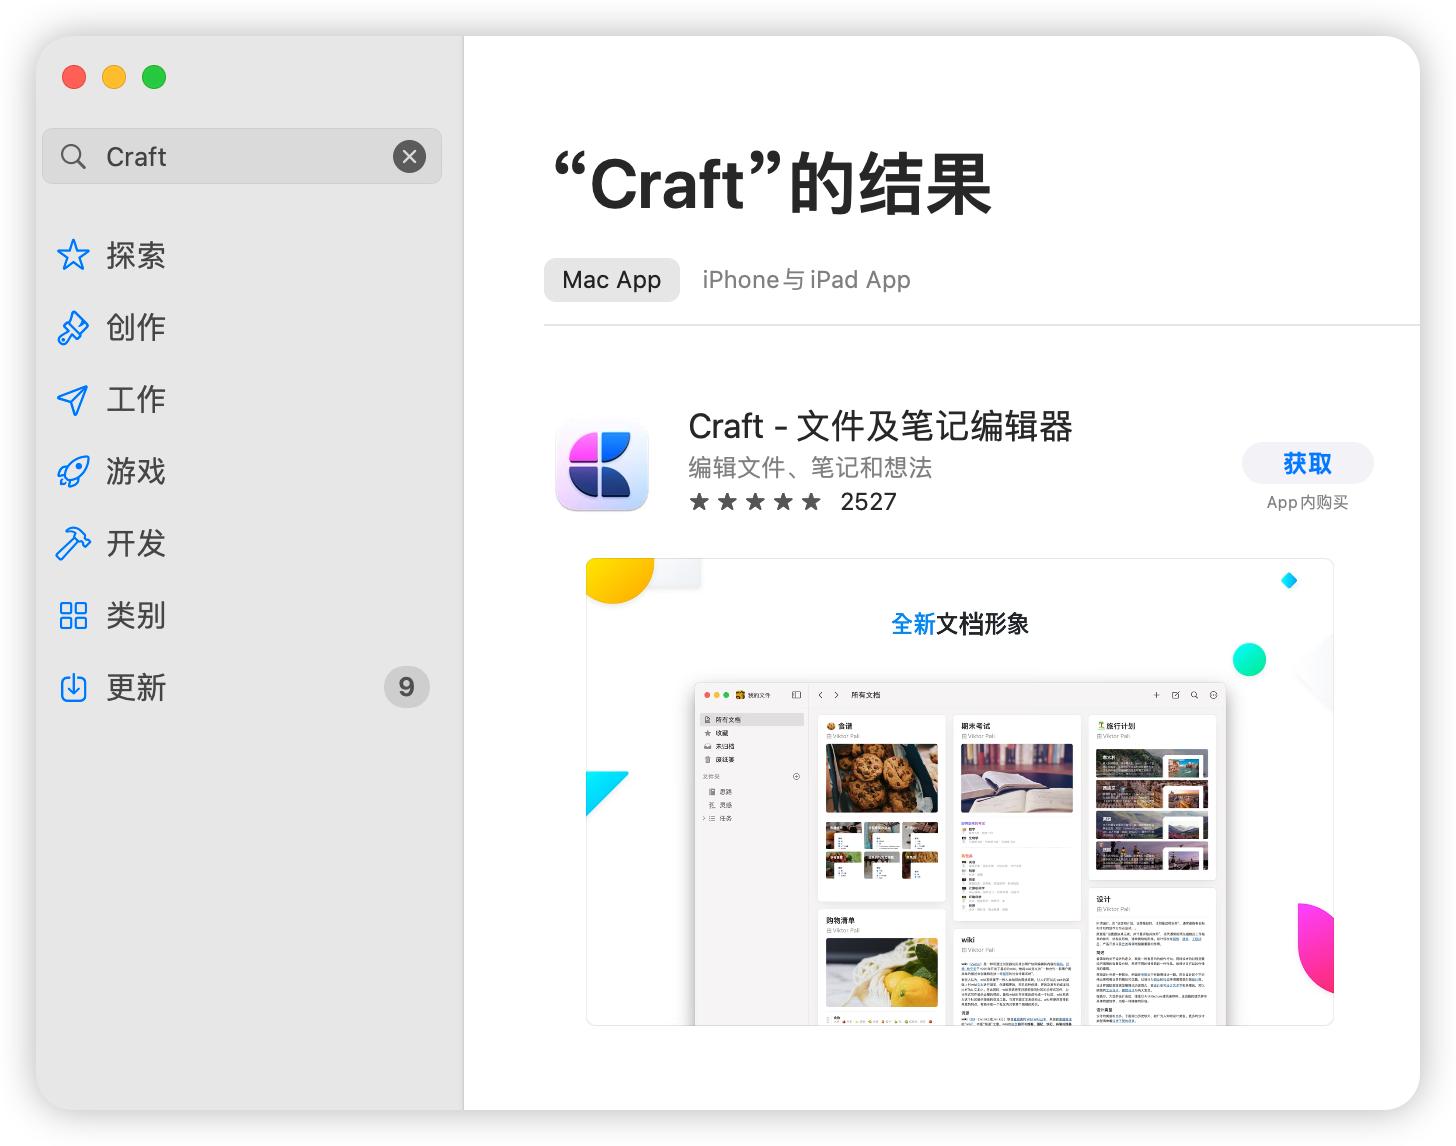
Task: View the 全新文档形象 screenshot preview
Action: pyautogui.click(x=959, y=792)
